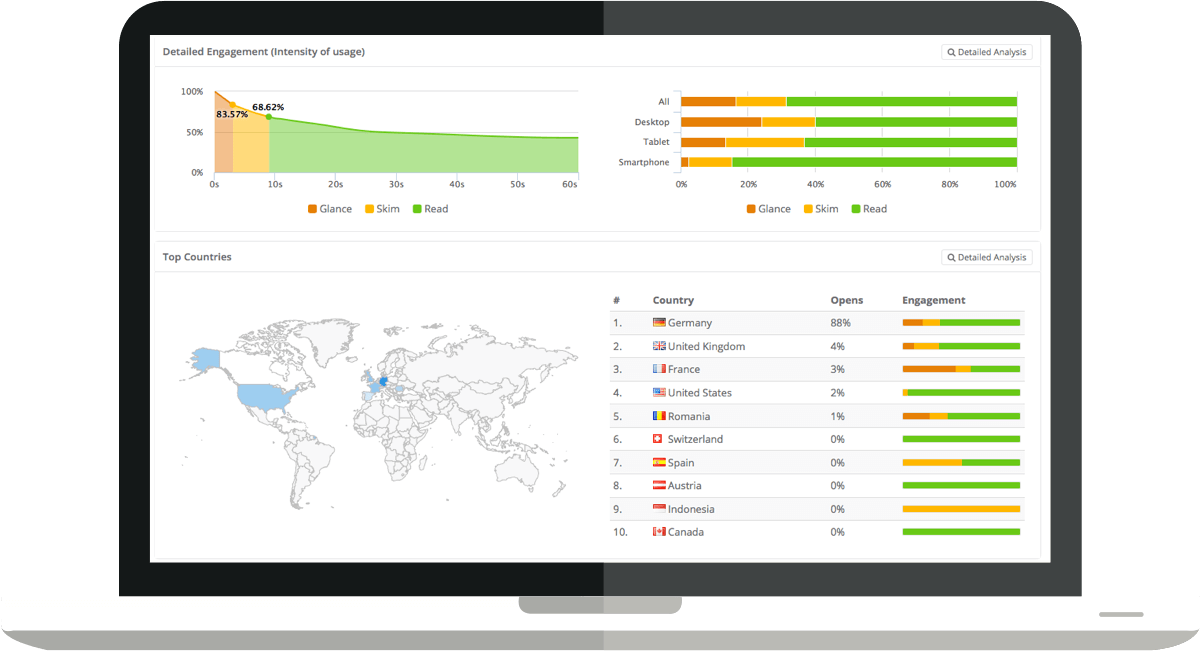Click the United Kingdom flag icon
The width and height of the screenshot is (1201, 651).
coord(658,346)
